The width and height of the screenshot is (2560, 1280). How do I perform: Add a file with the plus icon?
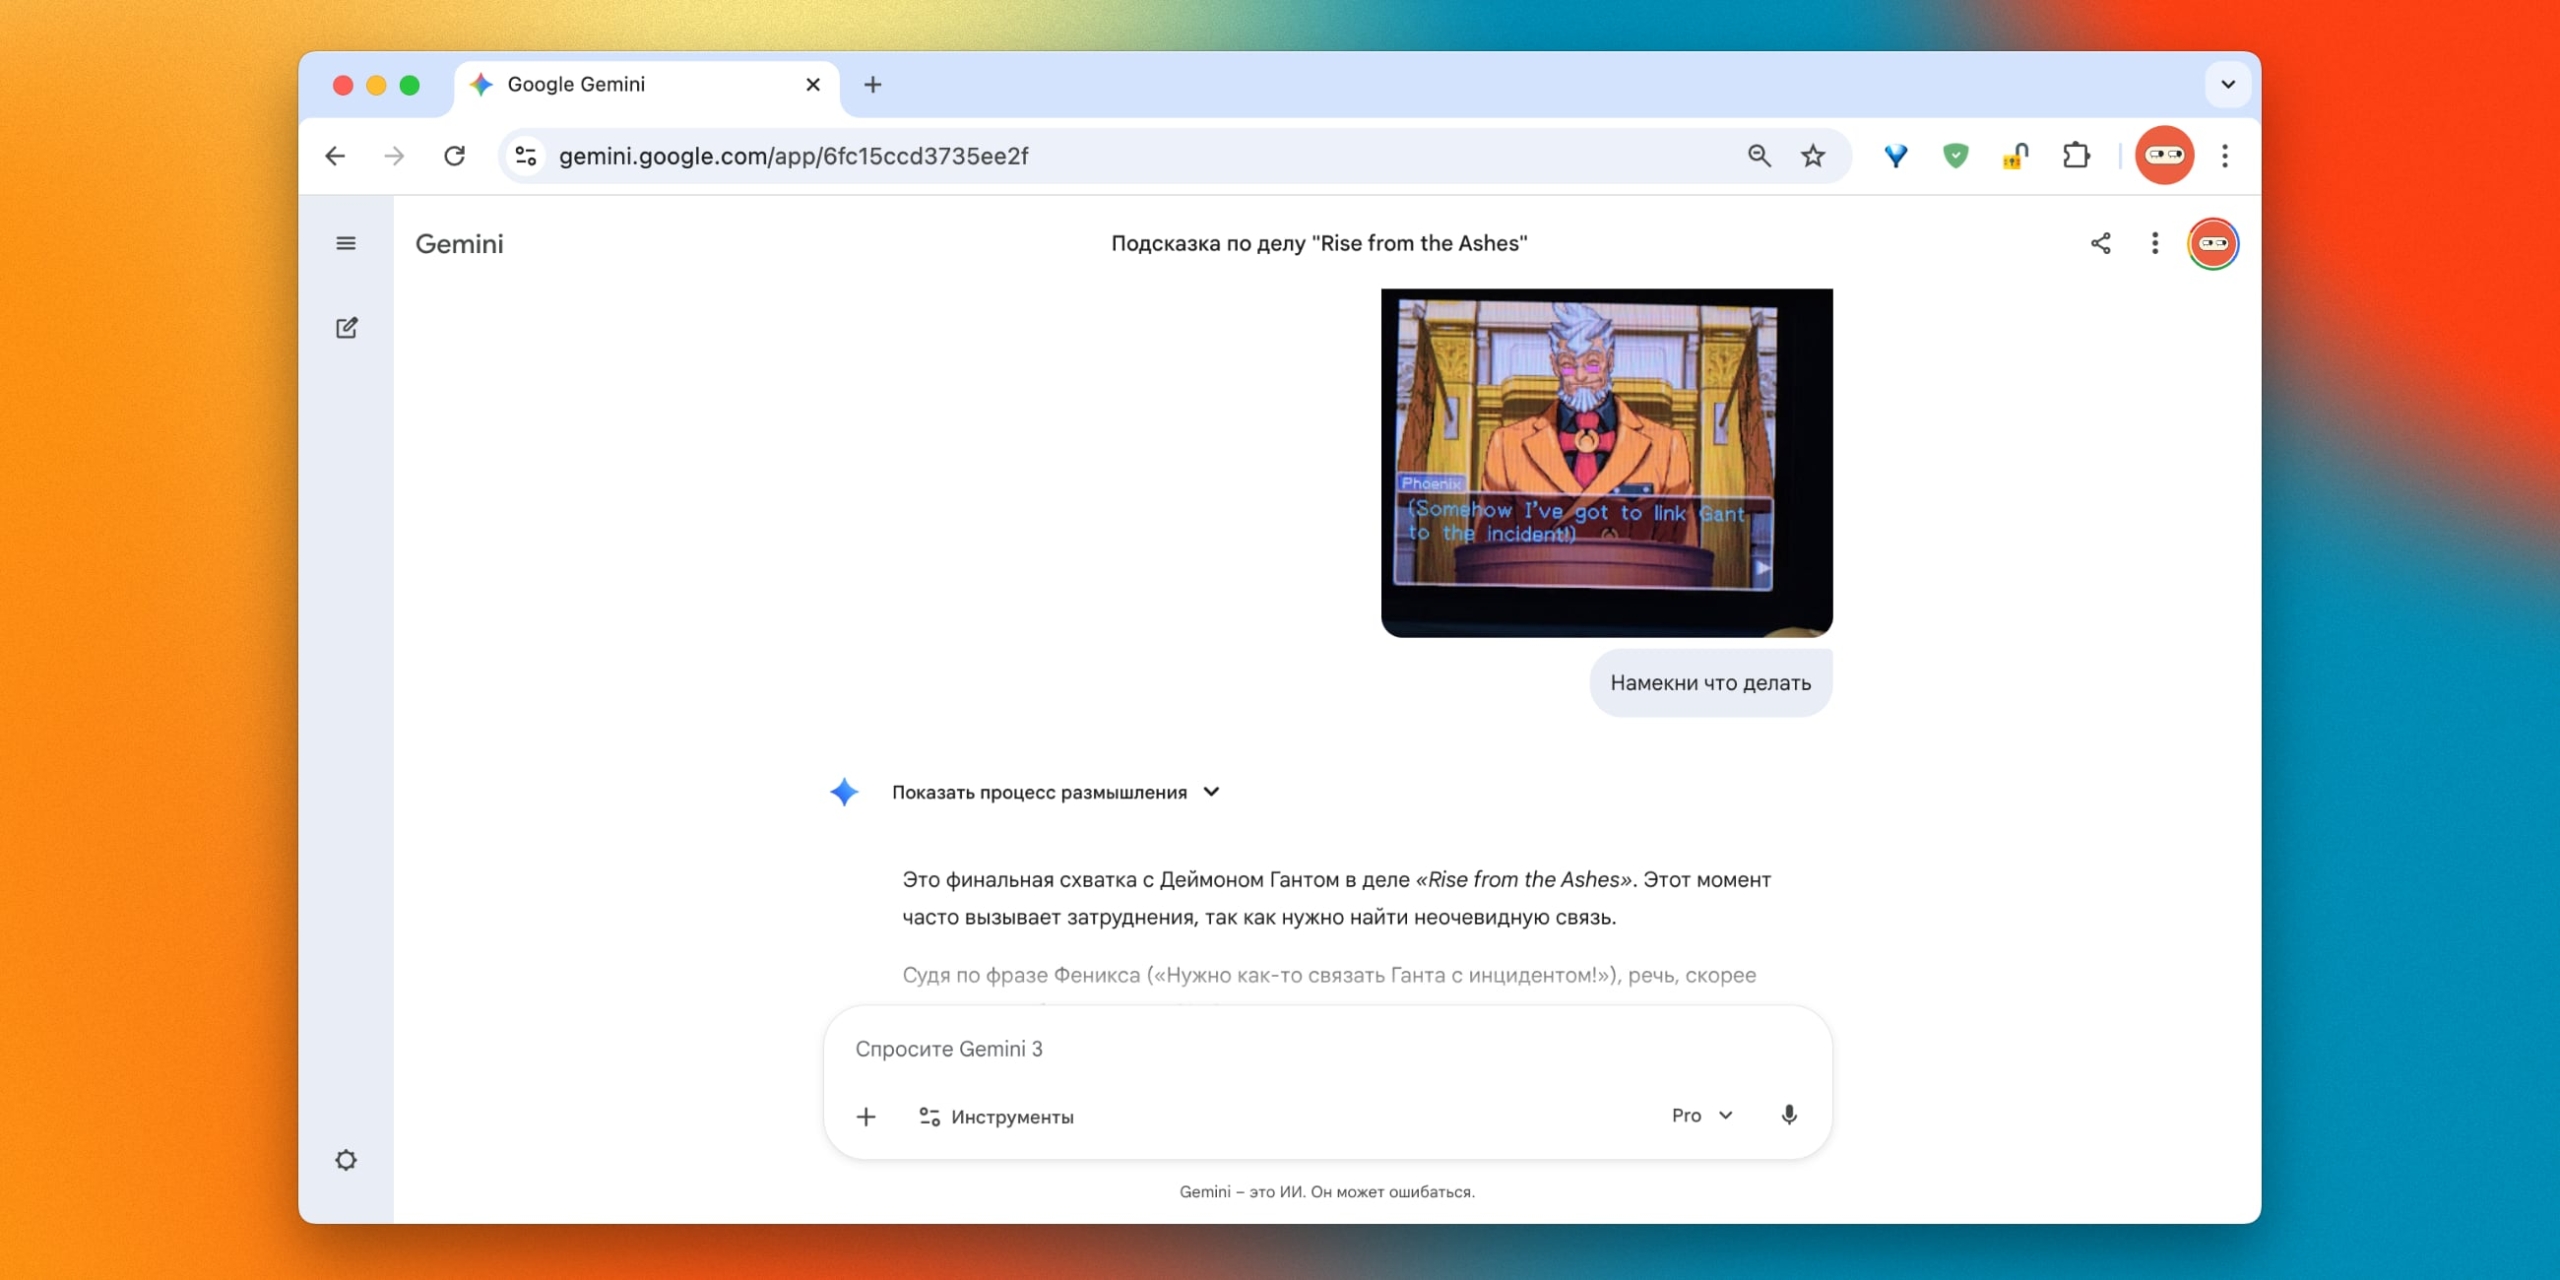click(866, 1116)
